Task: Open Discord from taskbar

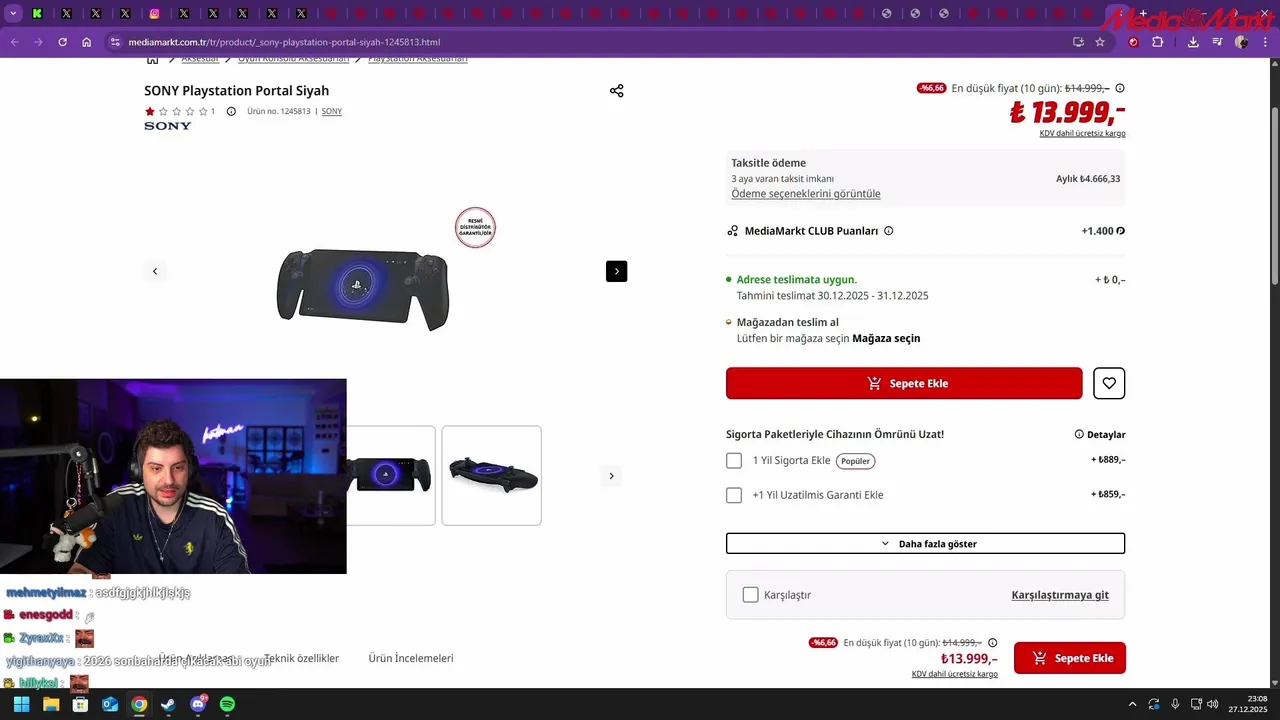Action: click(198, 704)
